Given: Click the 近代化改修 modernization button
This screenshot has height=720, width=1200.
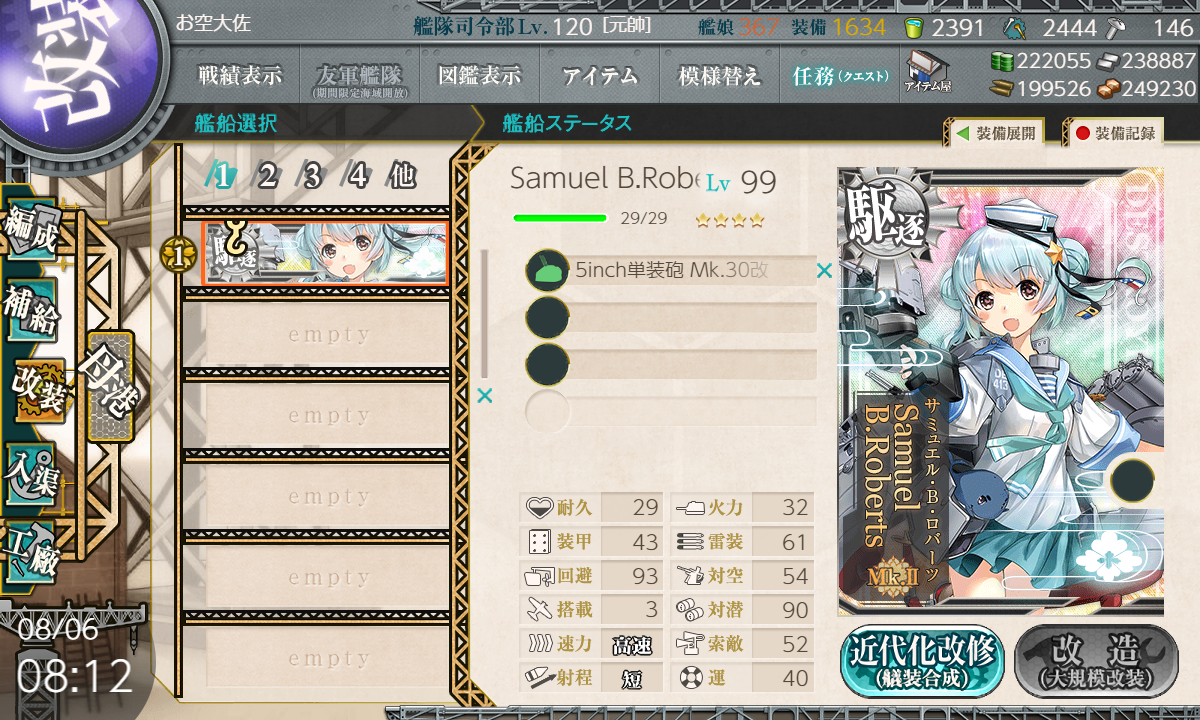Looking at the screenshot, I should click(x=923, y=661).
